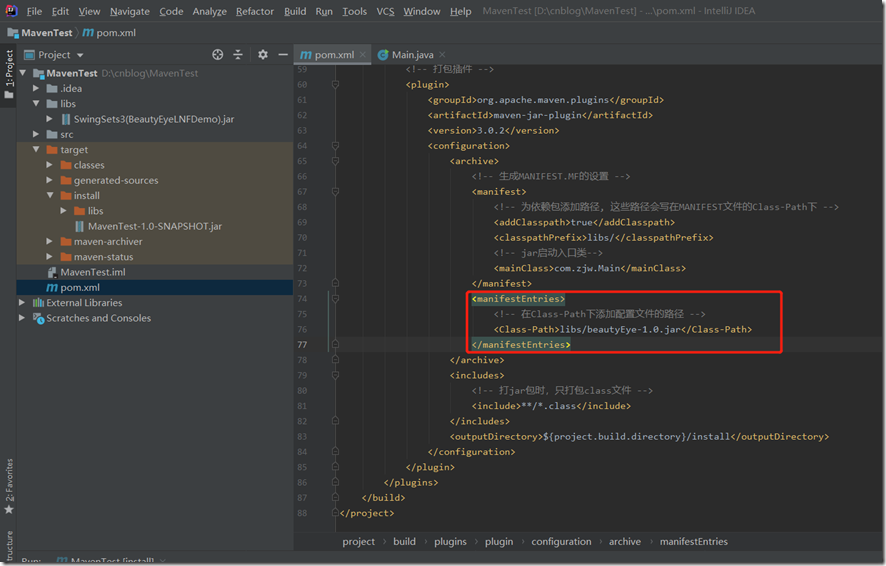886x566 pixels.
Task: Expand the src folder
Action: coord(36,134)
